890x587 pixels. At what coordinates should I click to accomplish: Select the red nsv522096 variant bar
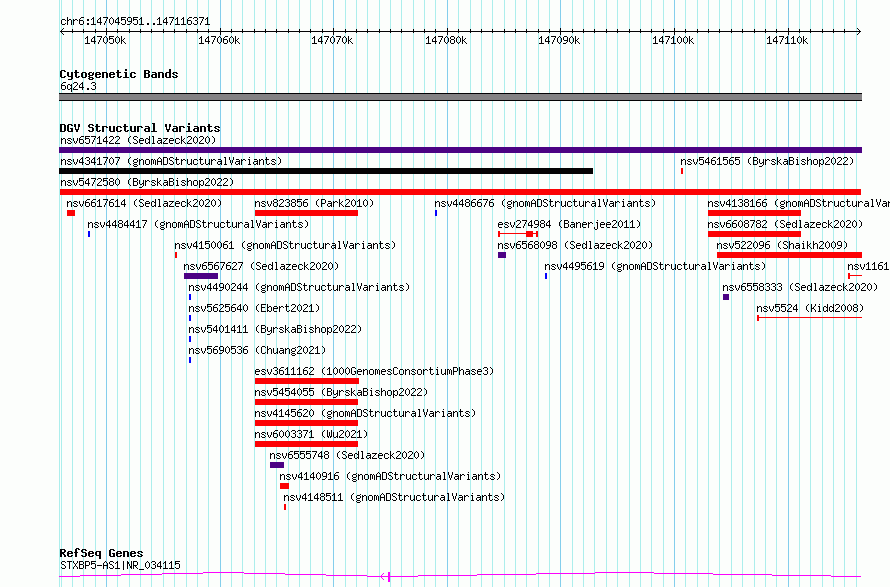[790, 255]
